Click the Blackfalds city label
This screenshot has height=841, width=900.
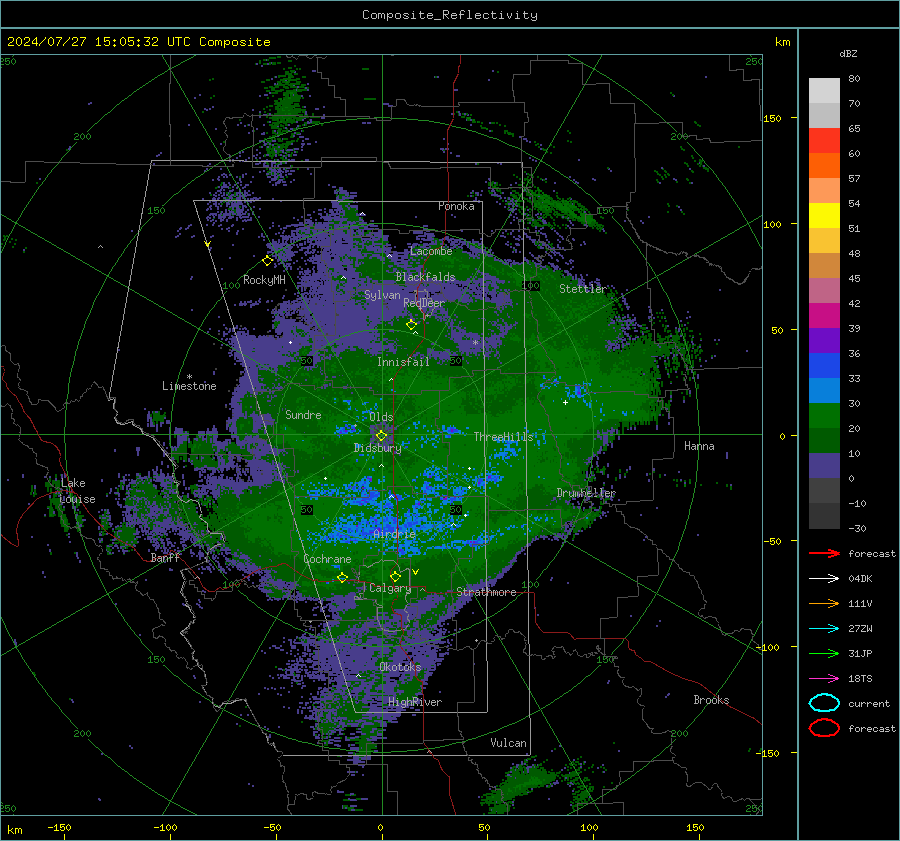pyautogui.click(x=425, y=277)
